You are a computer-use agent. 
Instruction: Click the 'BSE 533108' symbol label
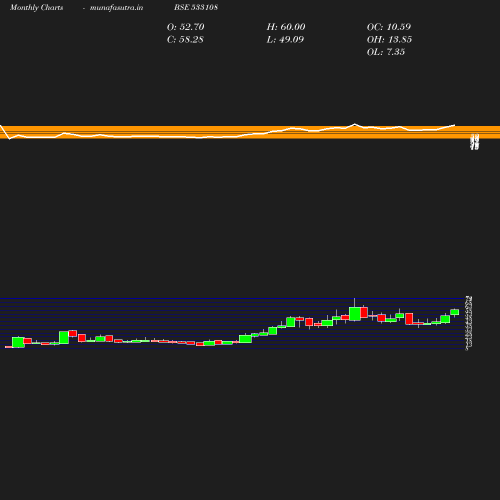click(x=196, y=7)
